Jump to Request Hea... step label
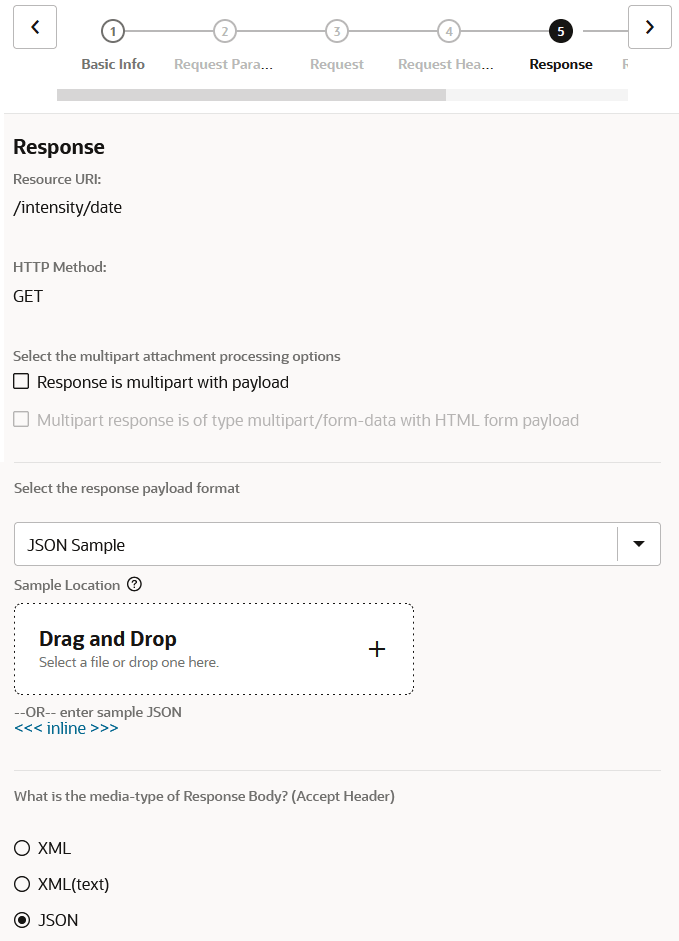This screenshot has height=941, width=679. pos(446,64)
